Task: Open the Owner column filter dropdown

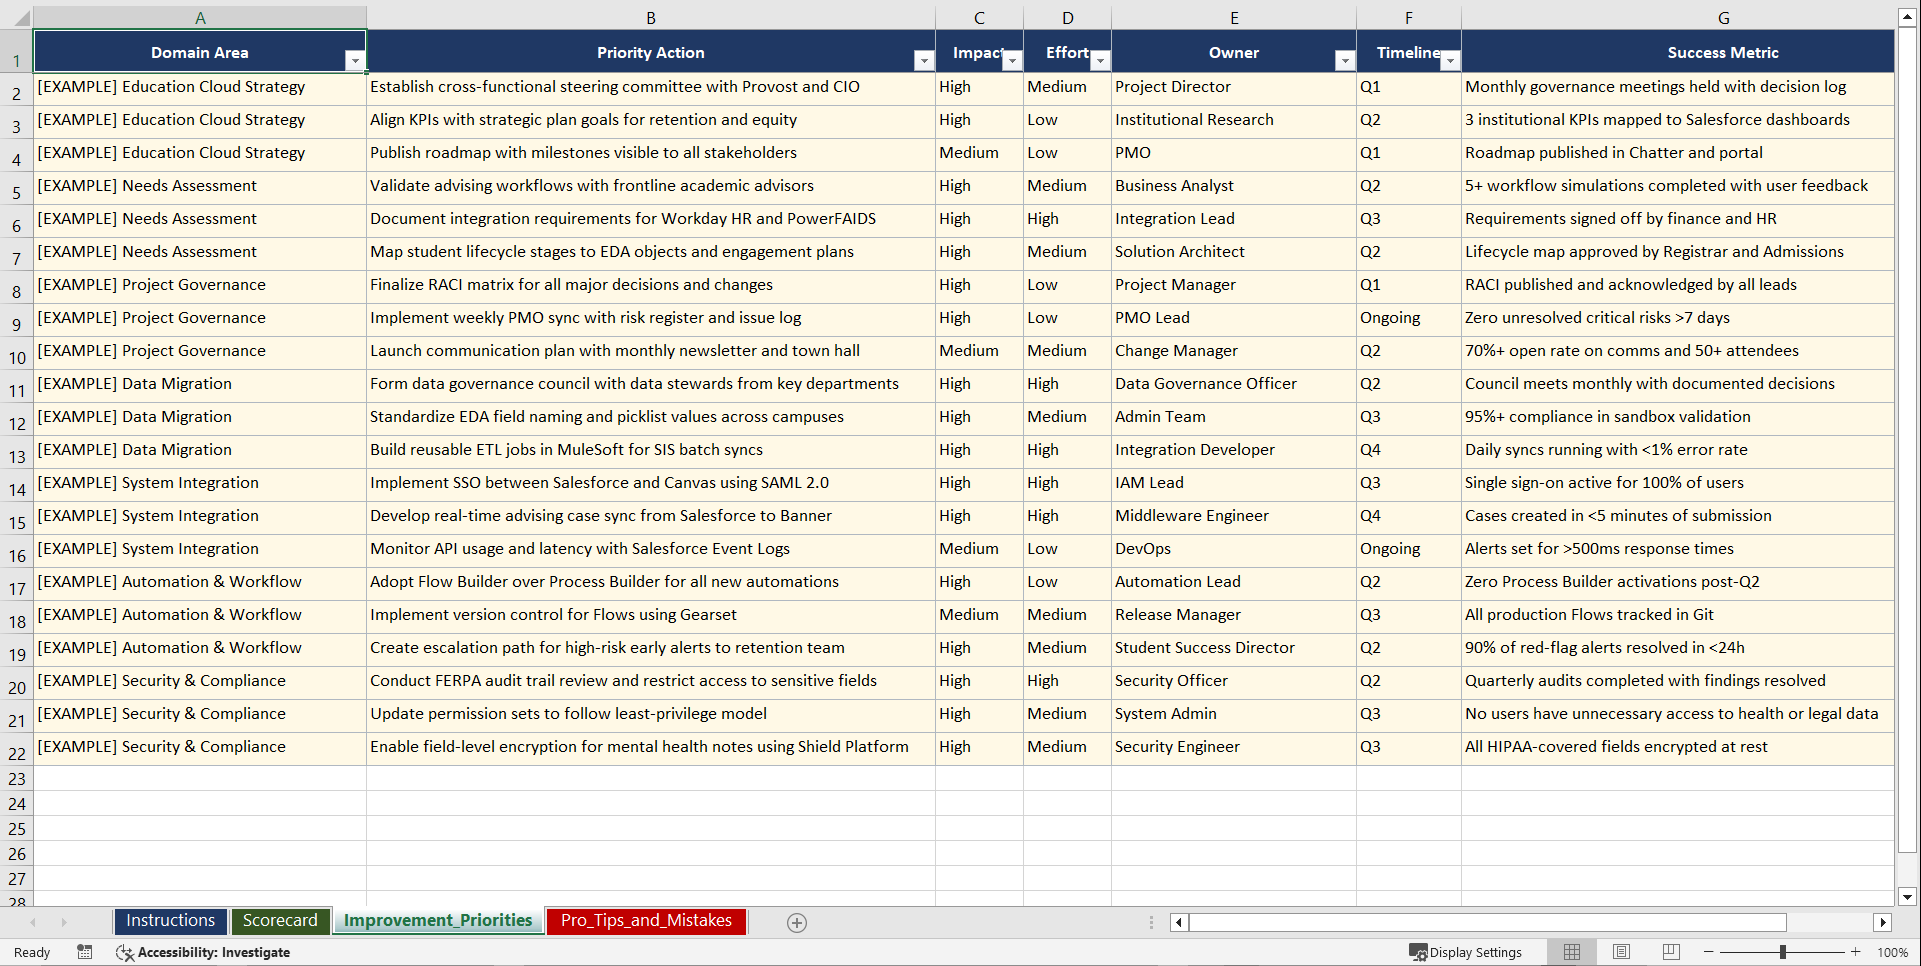Action: pyautogui.click(x=1345, y=60)
